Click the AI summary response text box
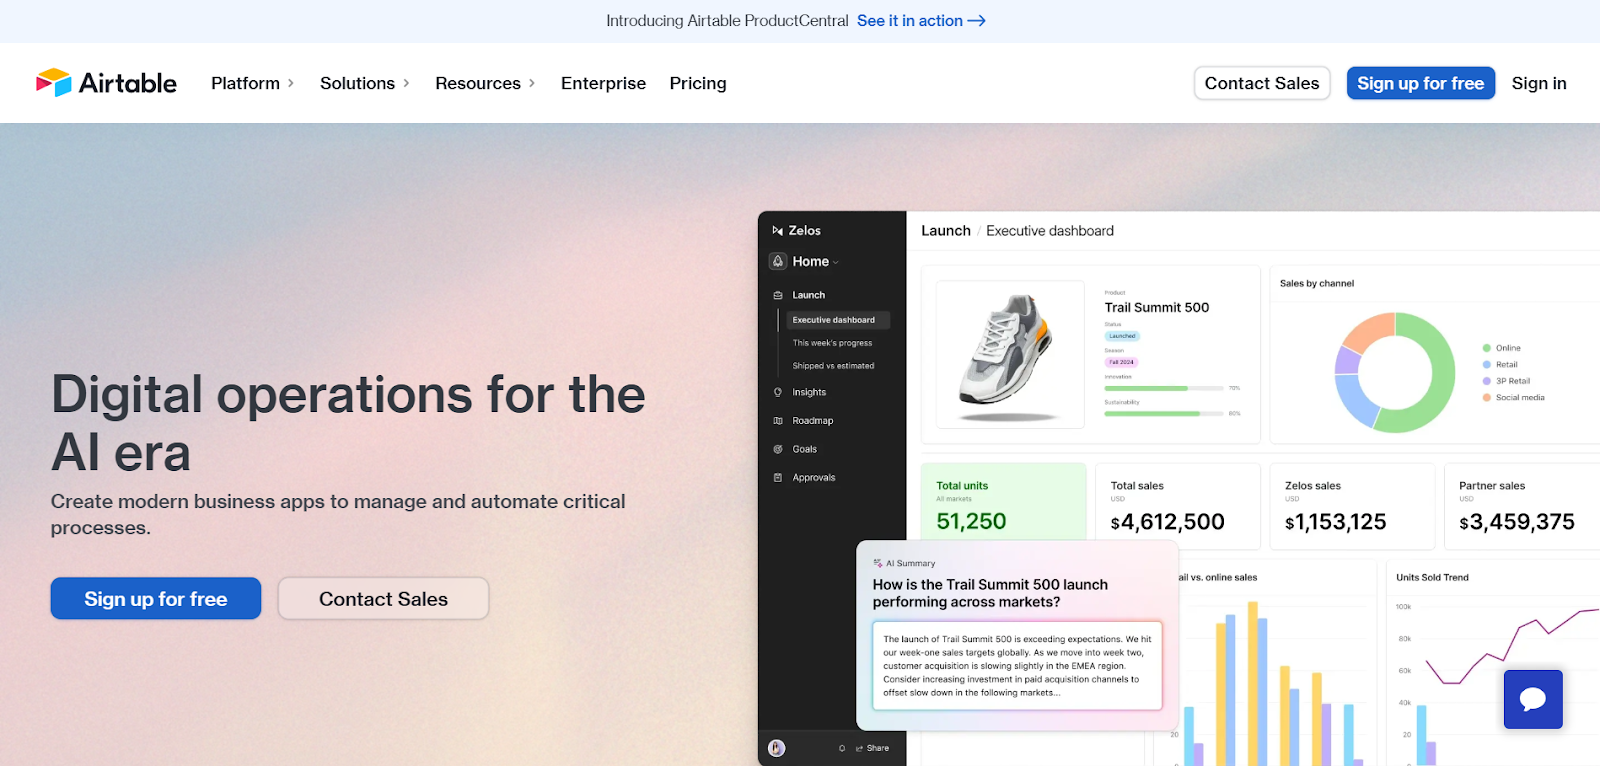Screen dimensions: 1600x766 [x=1017, y=666]
